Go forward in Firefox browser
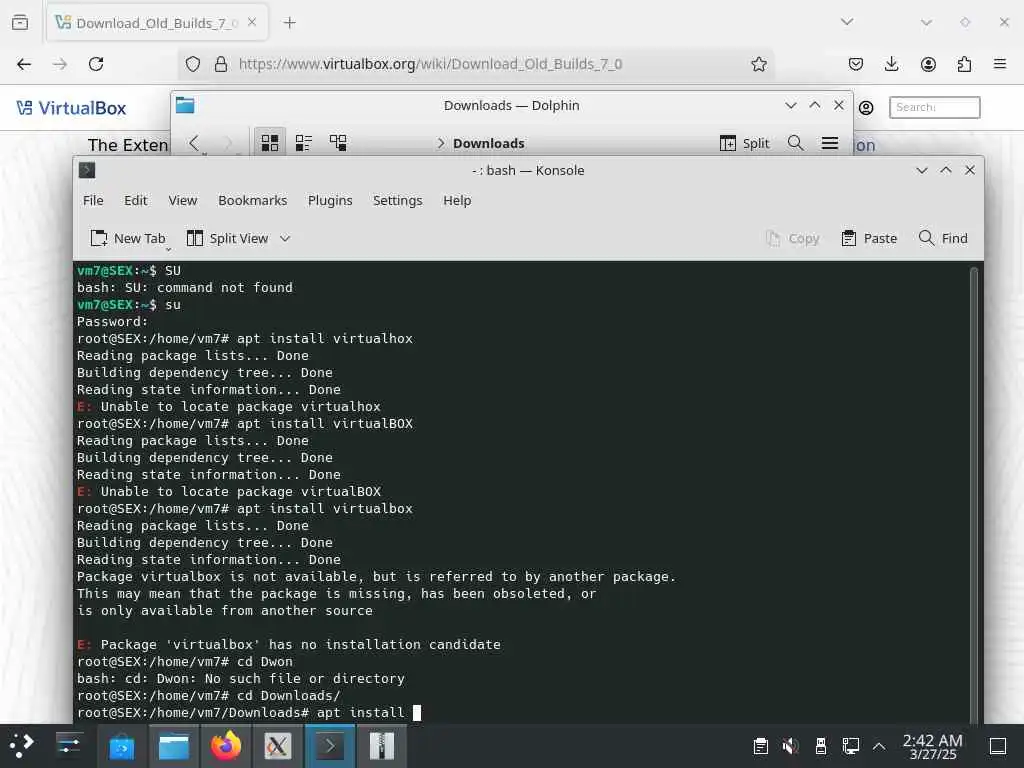The image size is (1024, 768). click(60, 64)
